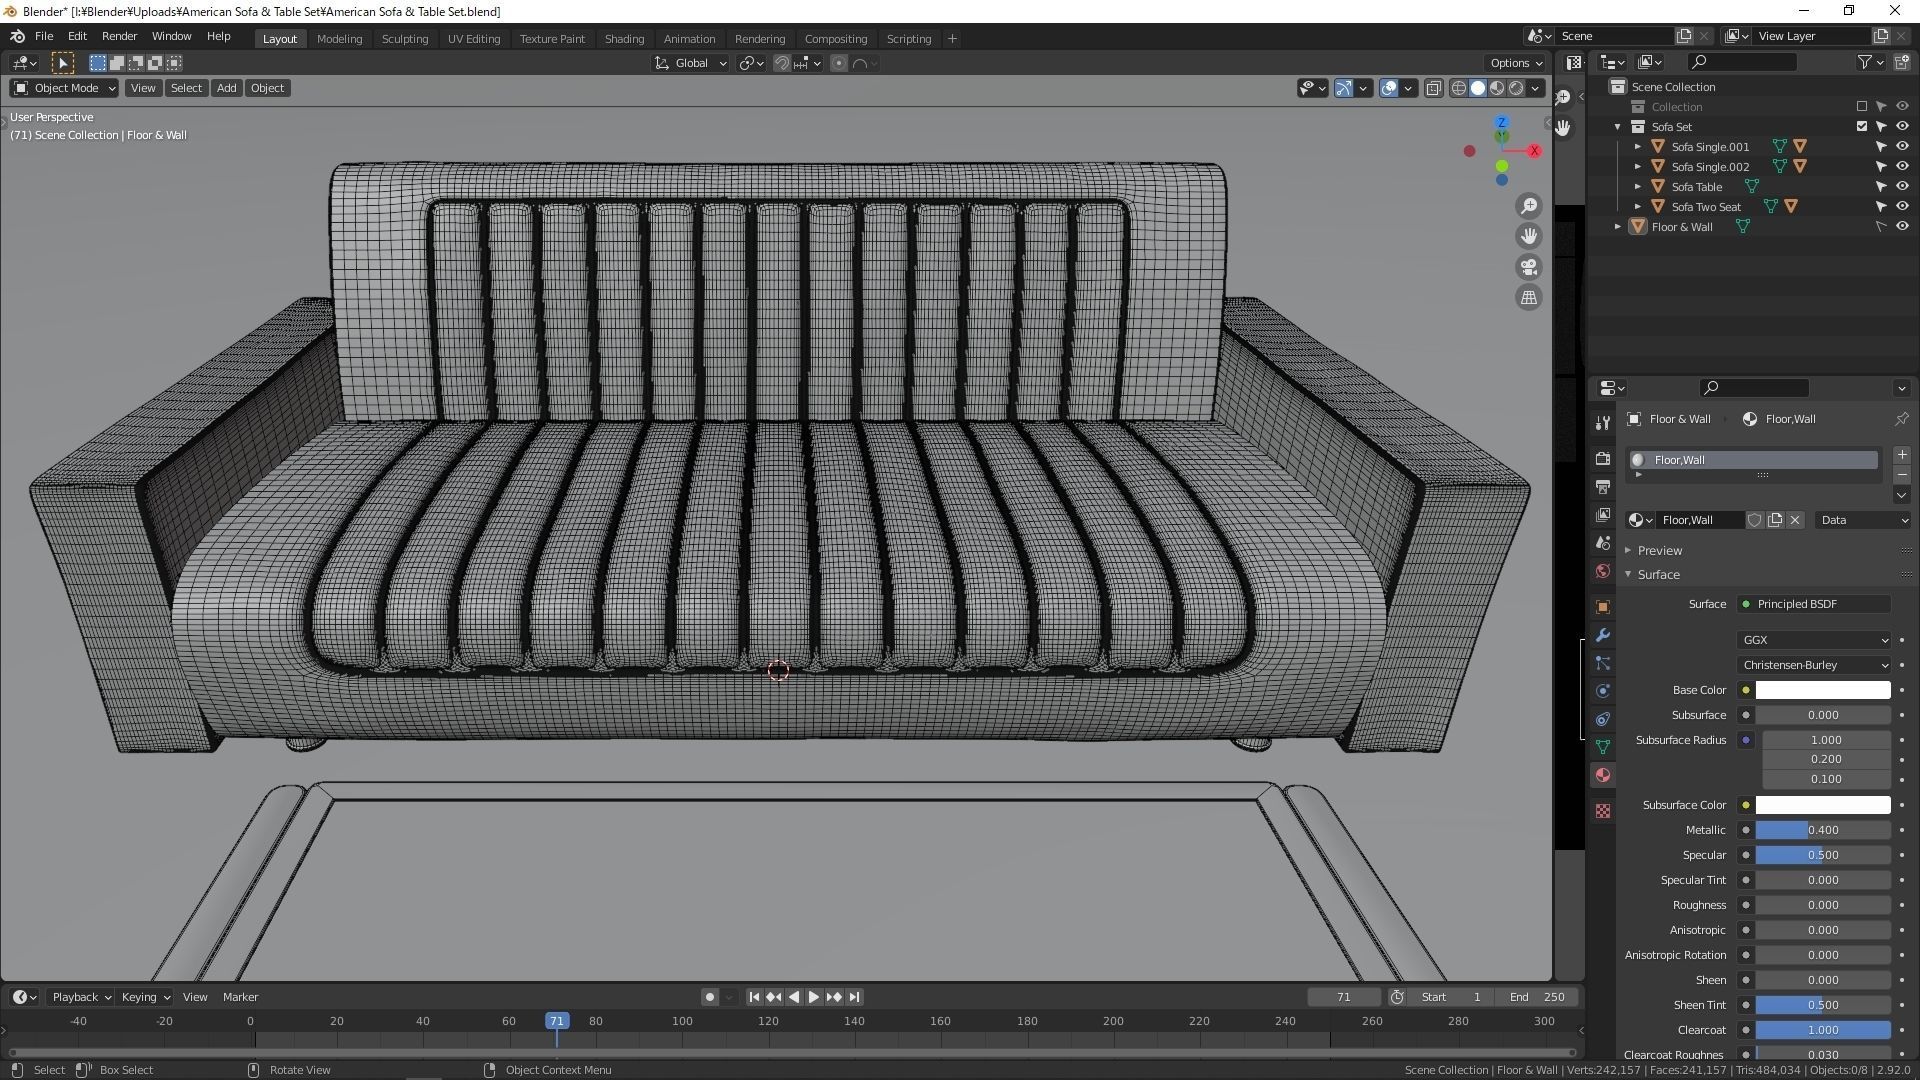Click Principled BSDF surface shader button
Viewport: 1920px width, 1080px height.
click(1813, 604)
